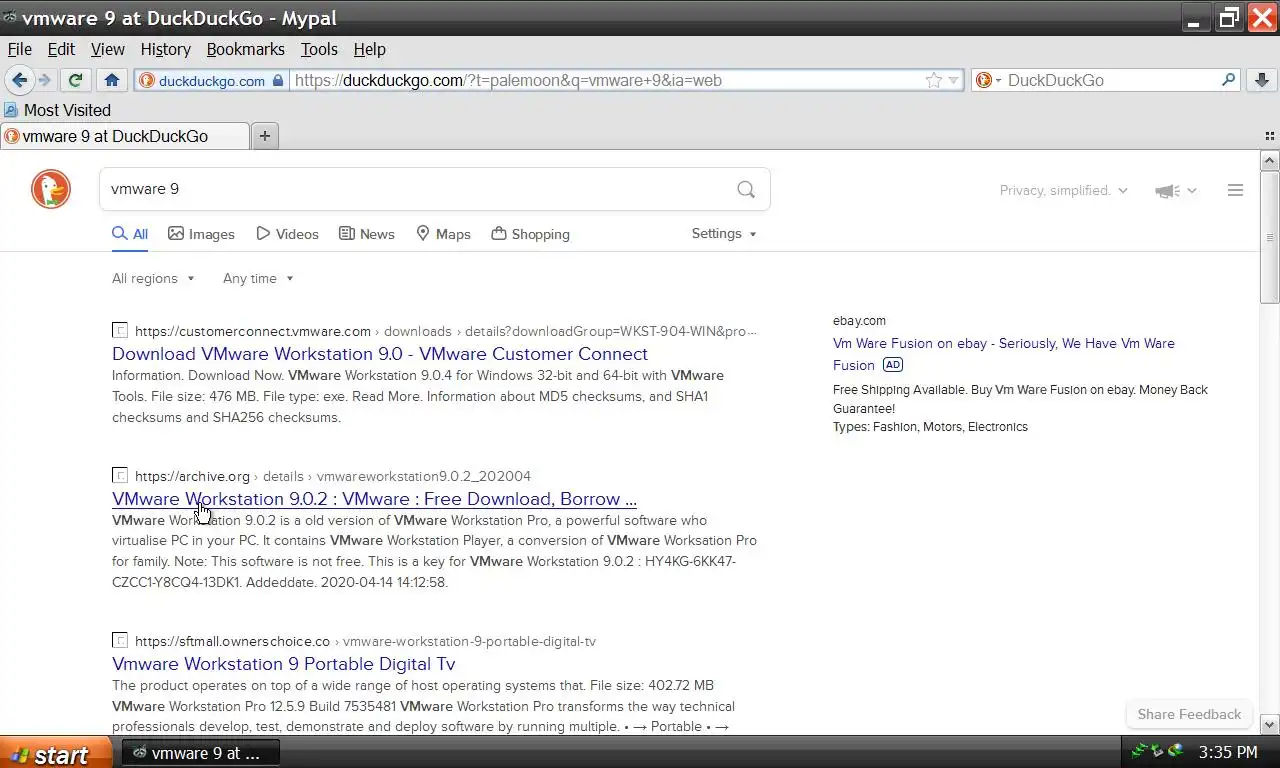Viewport: 1280px width, 768px height.
Task: Open VMware Workstation 9.0.2 archive.org result
Action: click(x=374, y=499)
